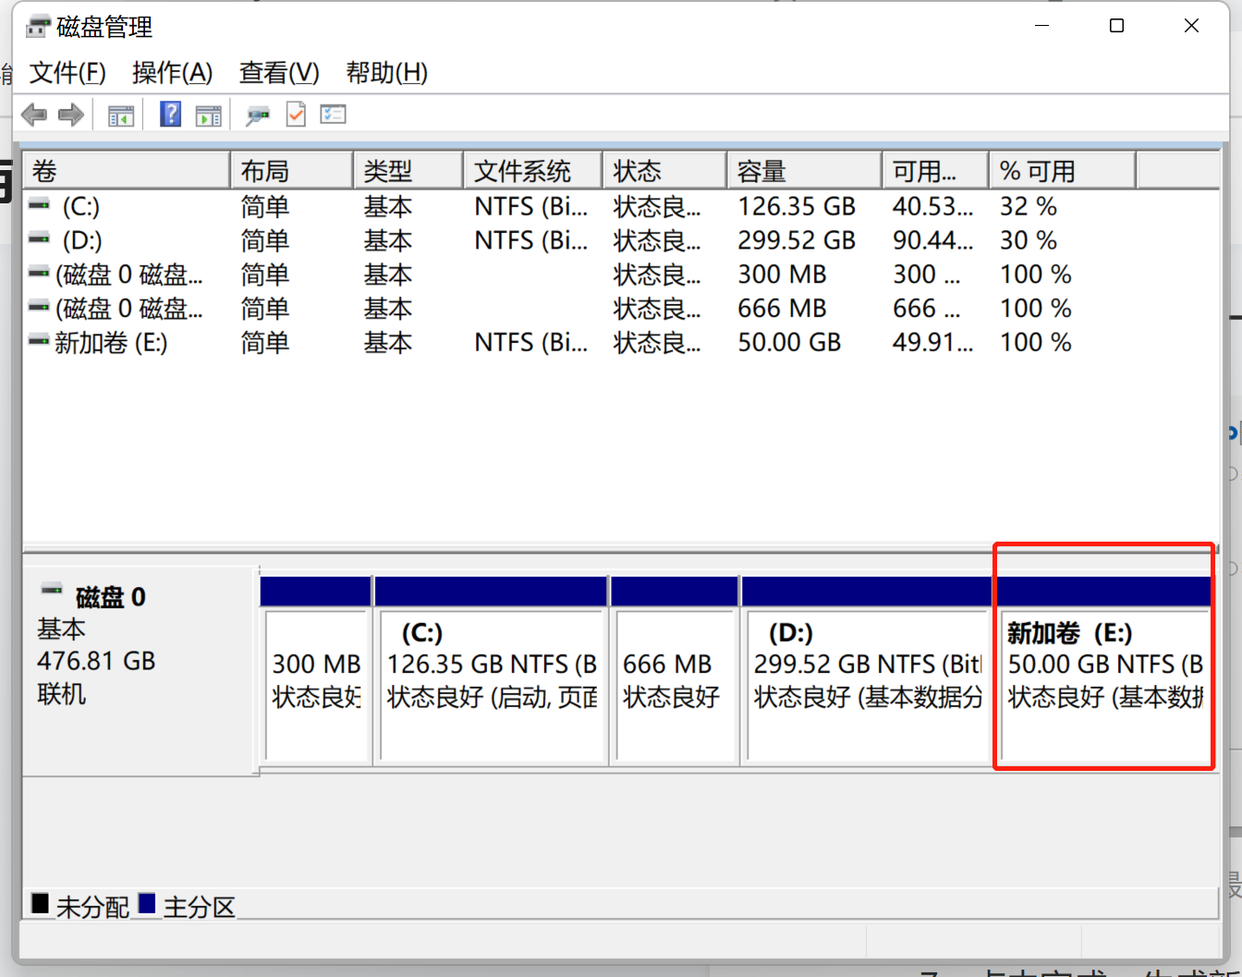Select the drive icon of 300 MB partition row

[x=39, y=273]
